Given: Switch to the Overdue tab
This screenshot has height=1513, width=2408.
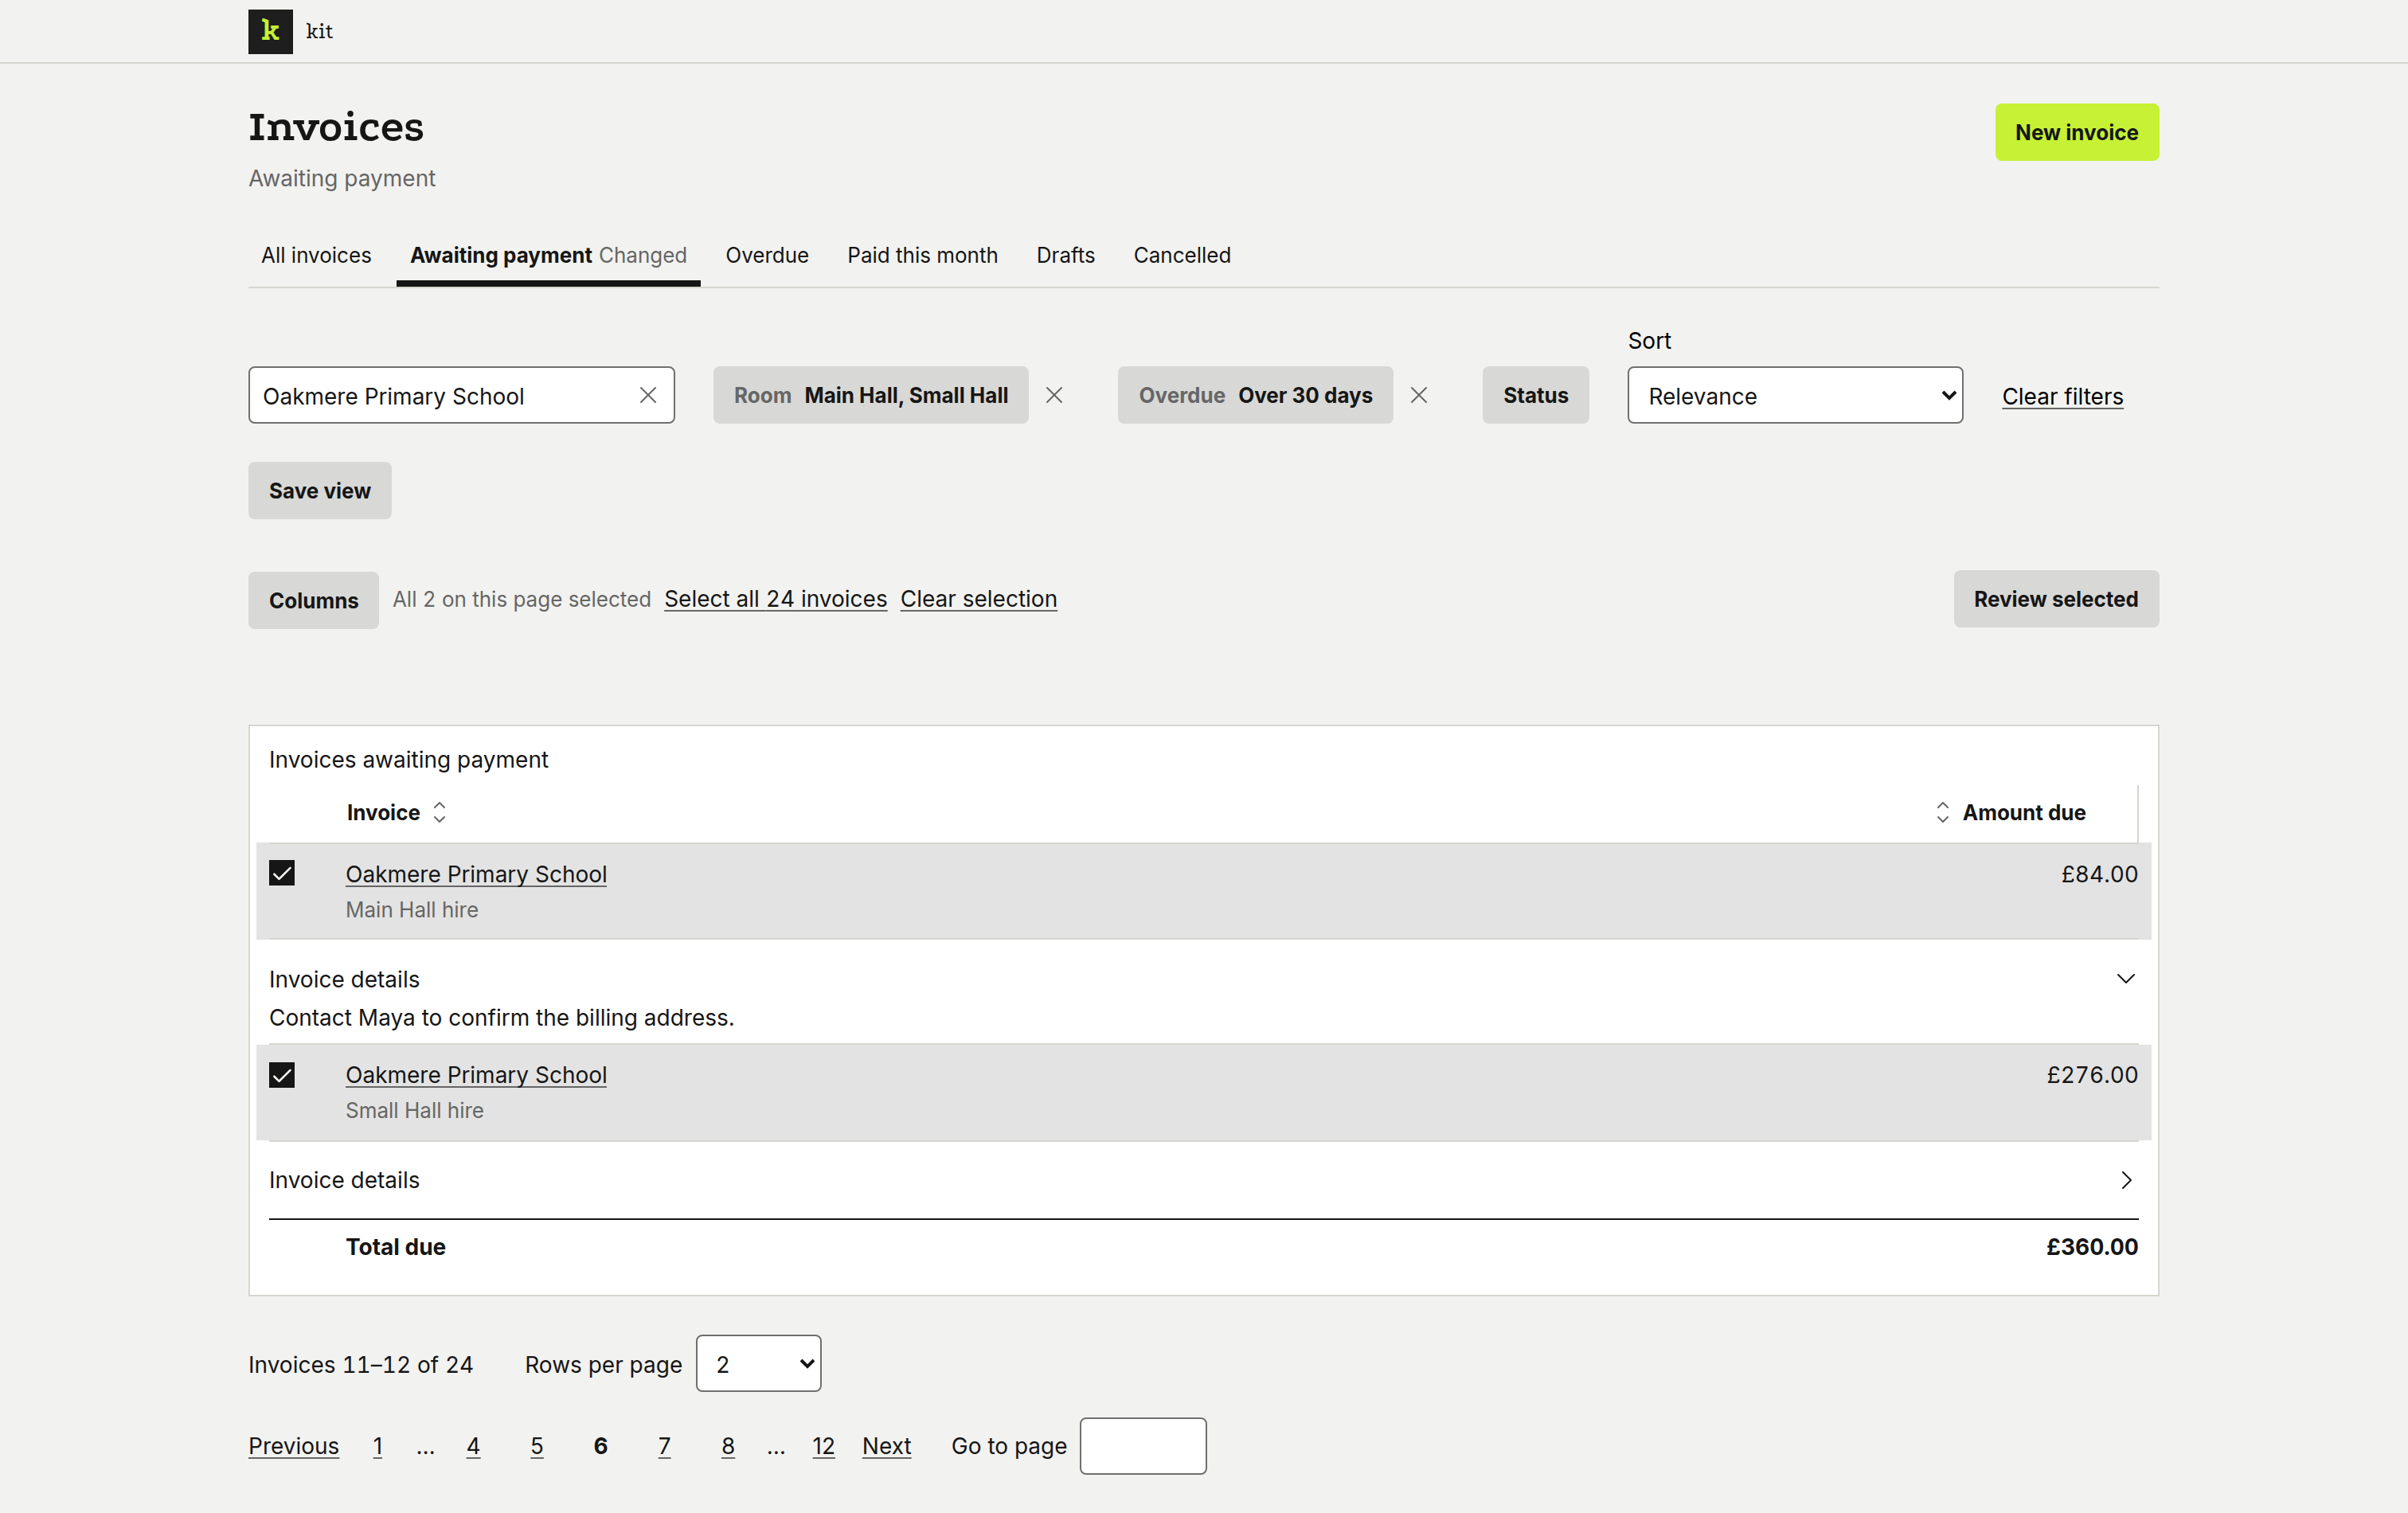Looking at the screenshot, I should click(767, 255).
